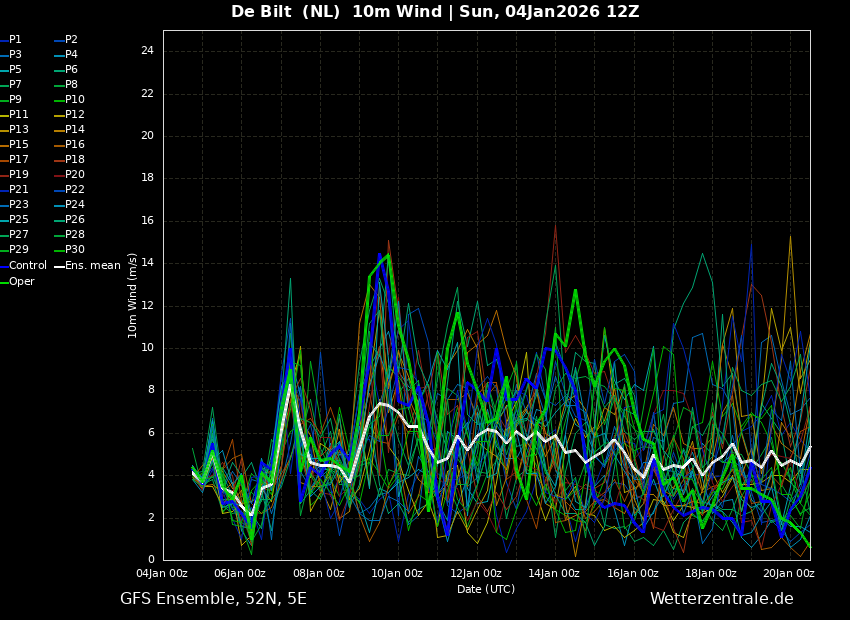Click the 06Jan 00z date label
The width and height of the screenshot is (850, 620).
pyautogui.click(x=240, y=574)
